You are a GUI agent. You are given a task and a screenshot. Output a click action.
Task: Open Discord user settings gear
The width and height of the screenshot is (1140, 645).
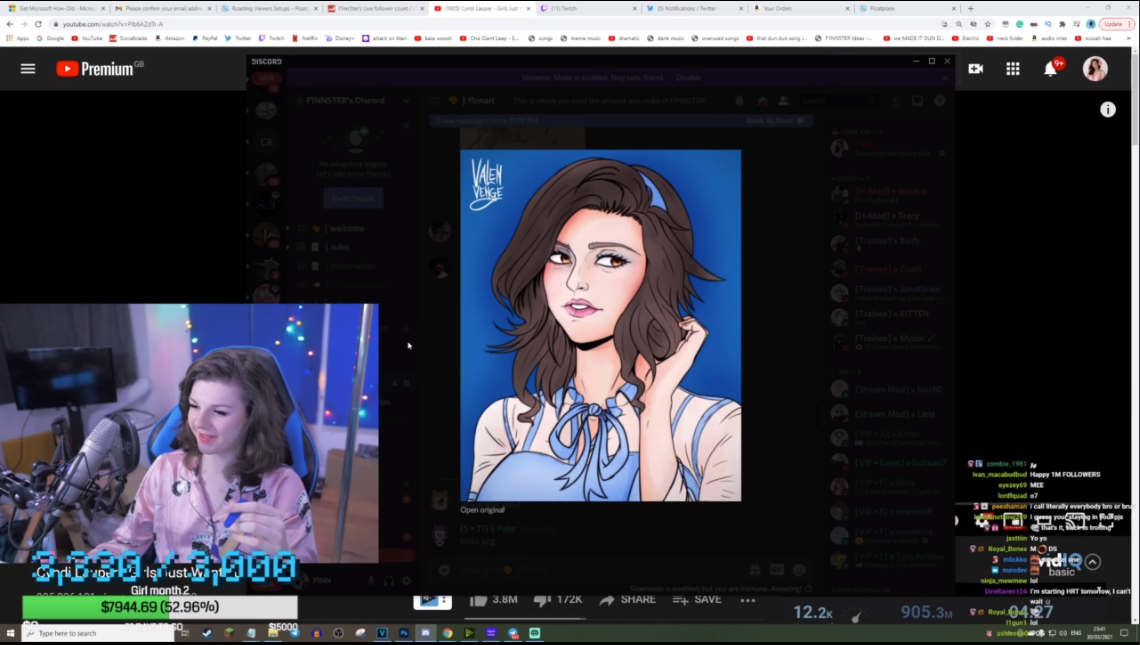click(406, 580)
